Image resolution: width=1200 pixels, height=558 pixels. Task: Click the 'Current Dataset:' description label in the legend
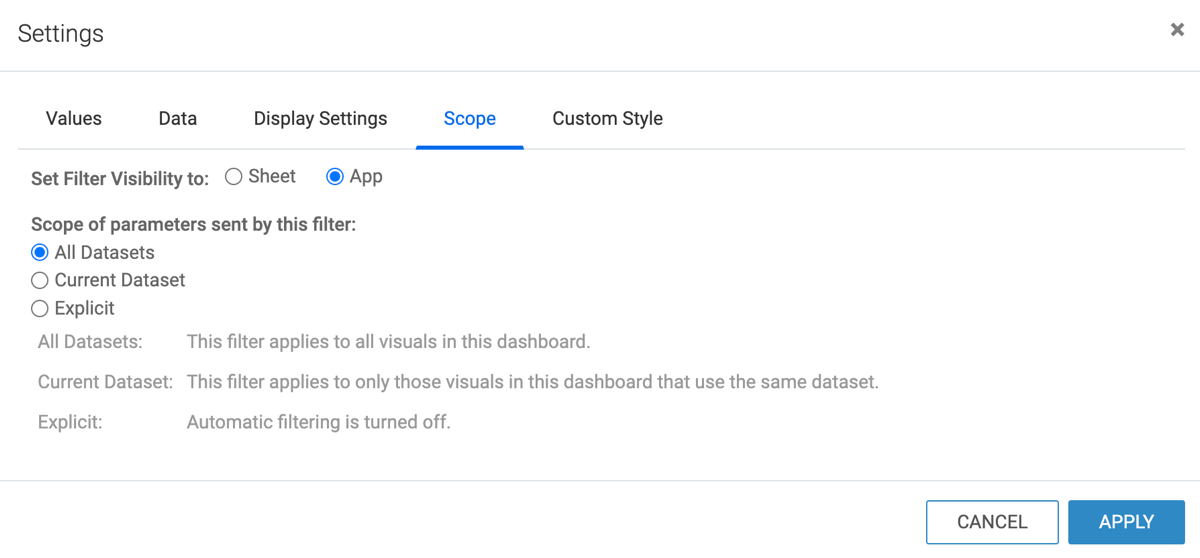105,382
